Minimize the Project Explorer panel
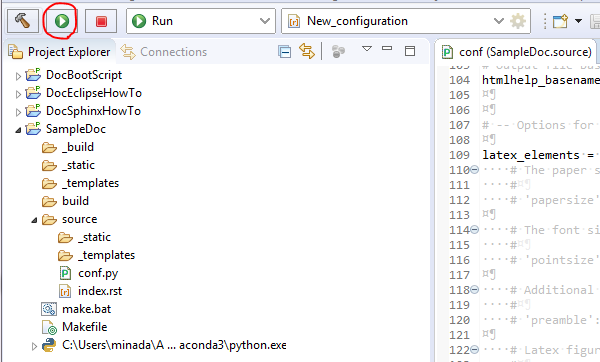The width and height of the screenshot is (600, 362). point(387,48)
